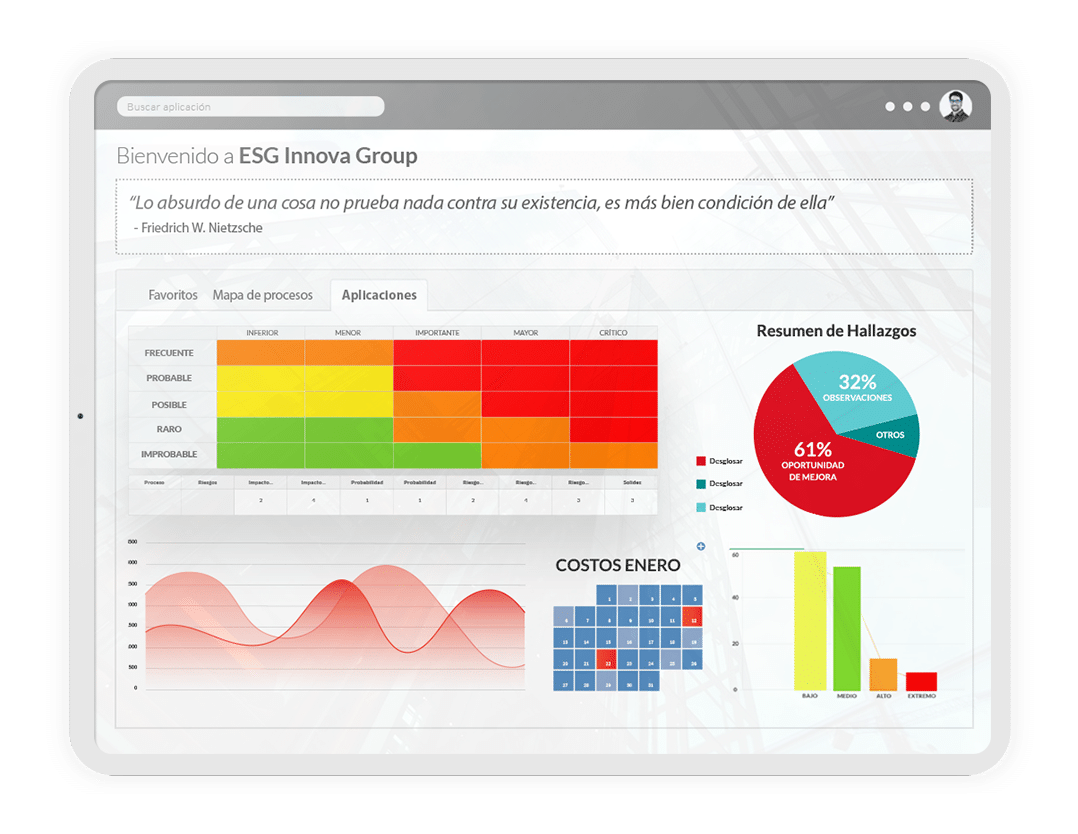The width and height of the screenshot is (1078, 834).
Task: Click date 22 in the COSTOS ENERO calendar
Action: pyautogui.click(x=607, y=659)
